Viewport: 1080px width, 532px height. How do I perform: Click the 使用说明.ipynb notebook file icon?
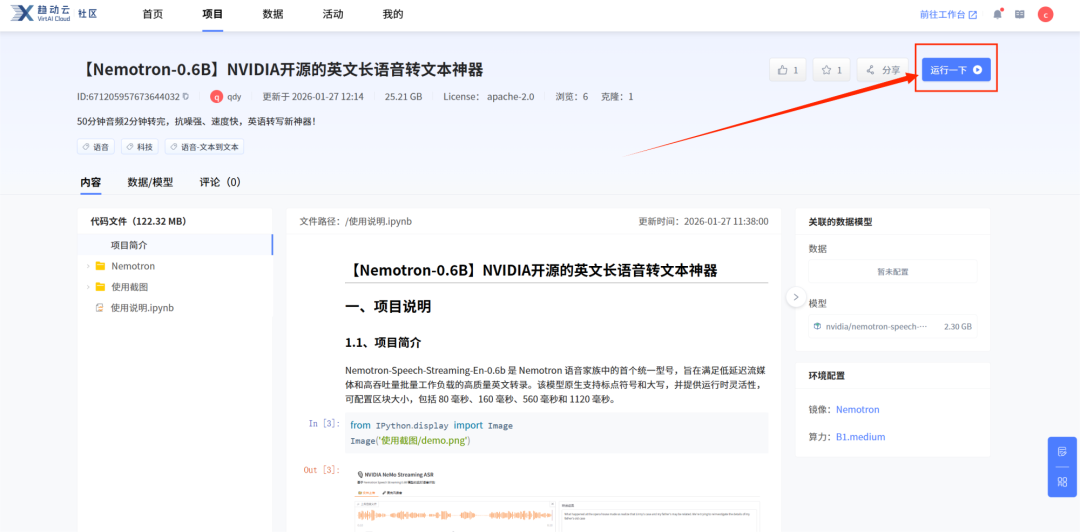[100, 307]
